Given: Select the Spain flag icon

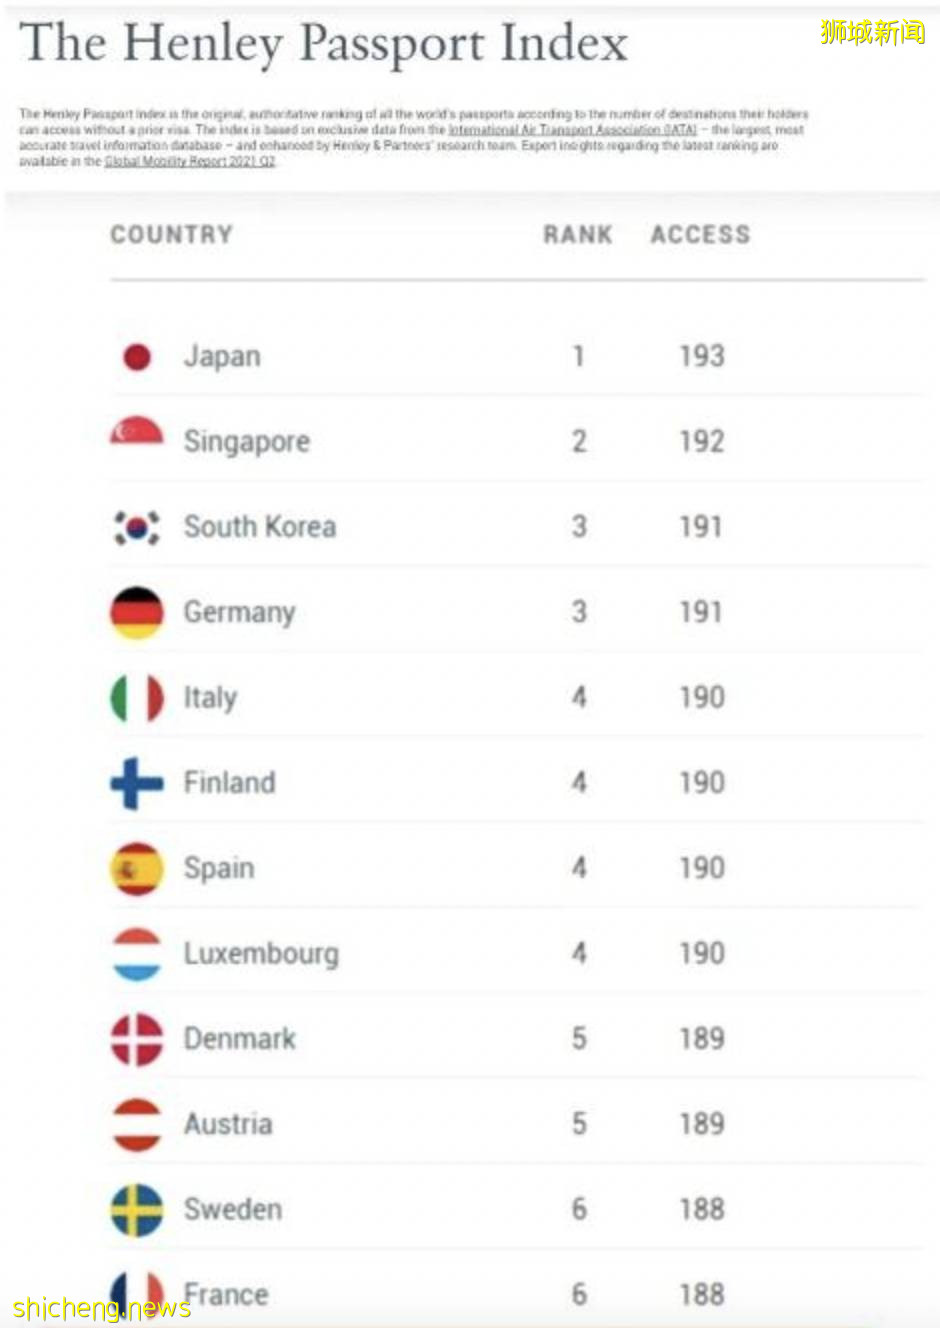Looking at the screenshot, I should (x=137, y=868).
